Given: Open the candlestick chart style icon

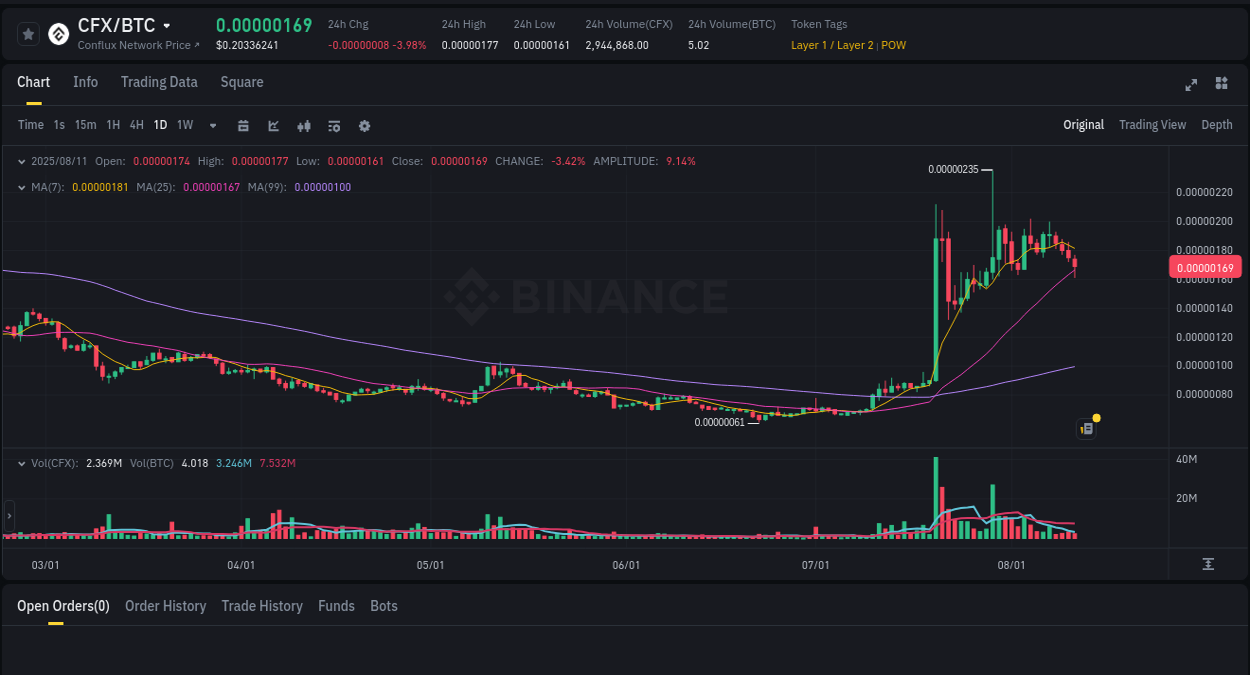Looking at the screenshot, I should [x=304, y=126].
